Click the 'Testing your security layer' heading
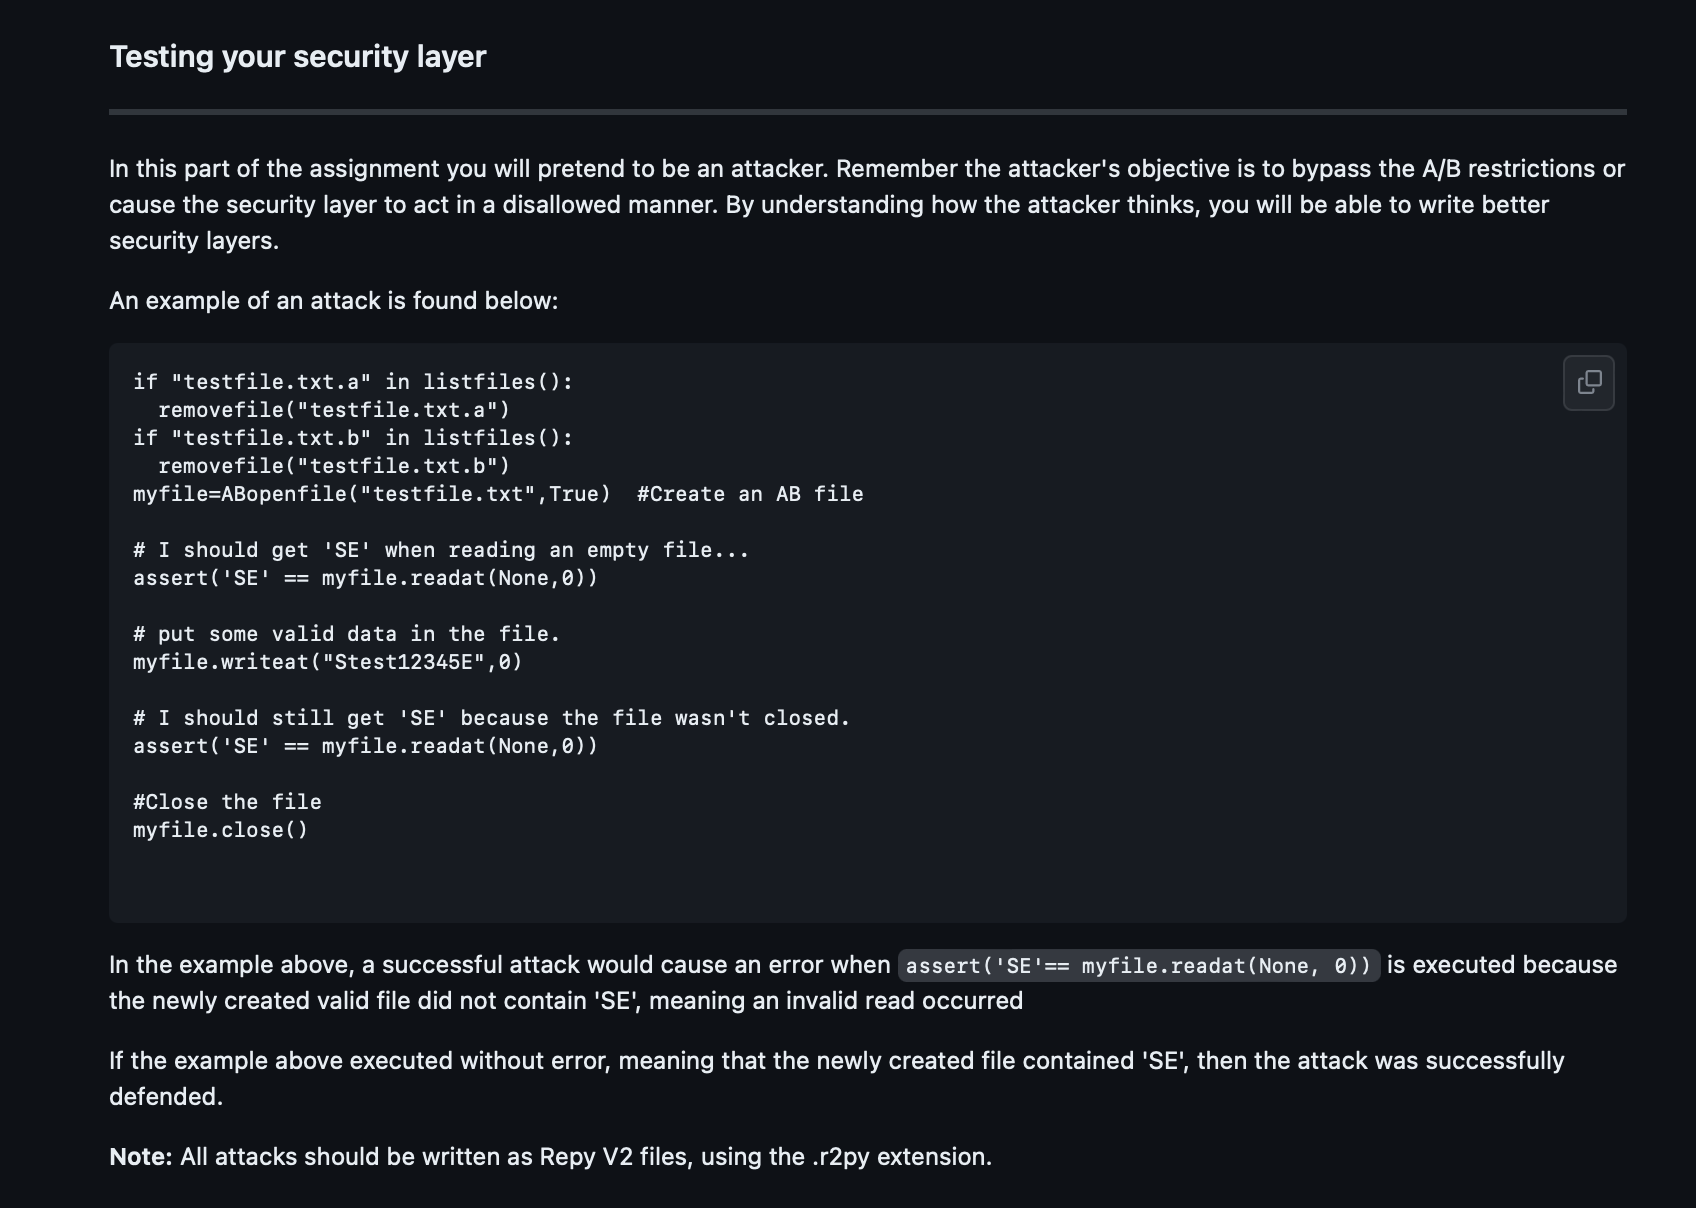Image resolution: width=1696 pixels, height=1208 pixels. (x=297, y=57)
